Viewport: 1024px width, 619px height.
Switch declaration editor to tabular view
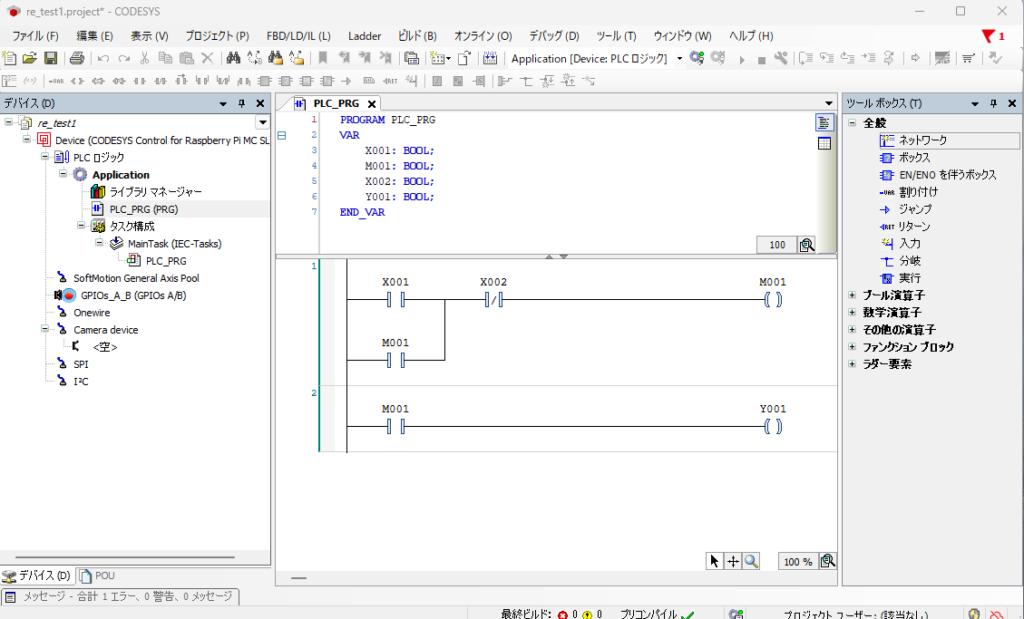pyautogui.click(x=824, y=144)
